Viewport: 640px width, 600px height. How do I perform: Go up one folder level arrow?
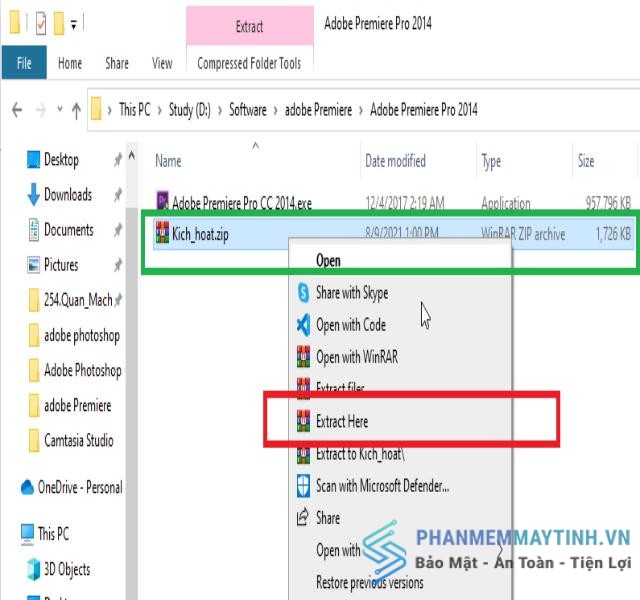click(76, 110)
